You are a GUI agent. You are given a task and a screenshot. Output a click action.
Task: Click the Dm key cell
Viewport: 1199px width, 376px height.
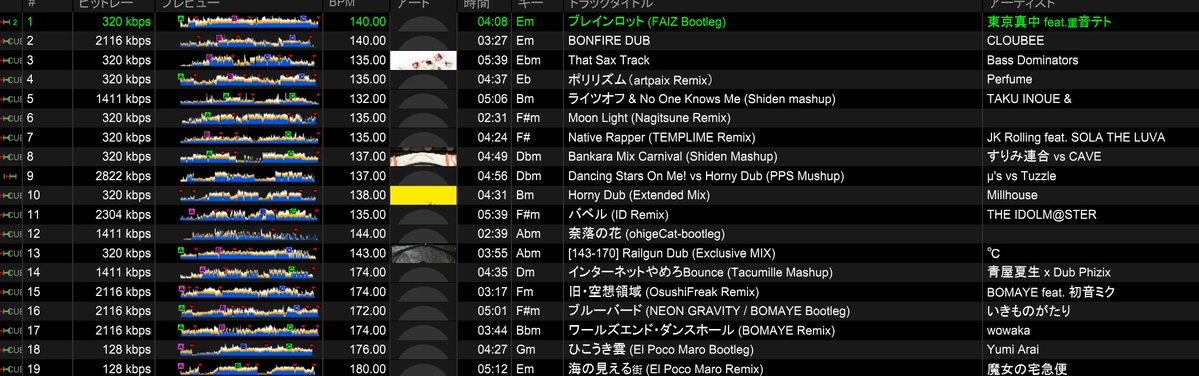click(x=525, y=272)
